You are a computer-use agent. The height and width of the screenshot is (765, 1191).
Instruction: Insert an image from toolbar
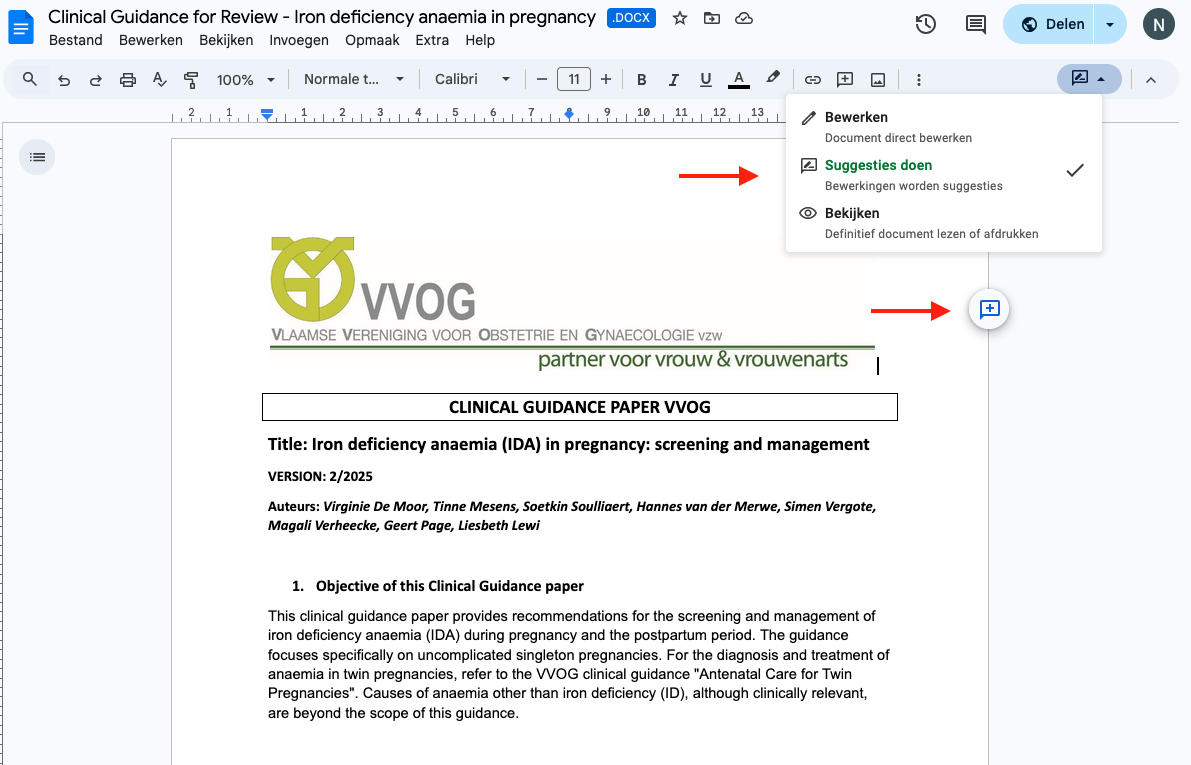pyautogui.click(x=877, y=80)
